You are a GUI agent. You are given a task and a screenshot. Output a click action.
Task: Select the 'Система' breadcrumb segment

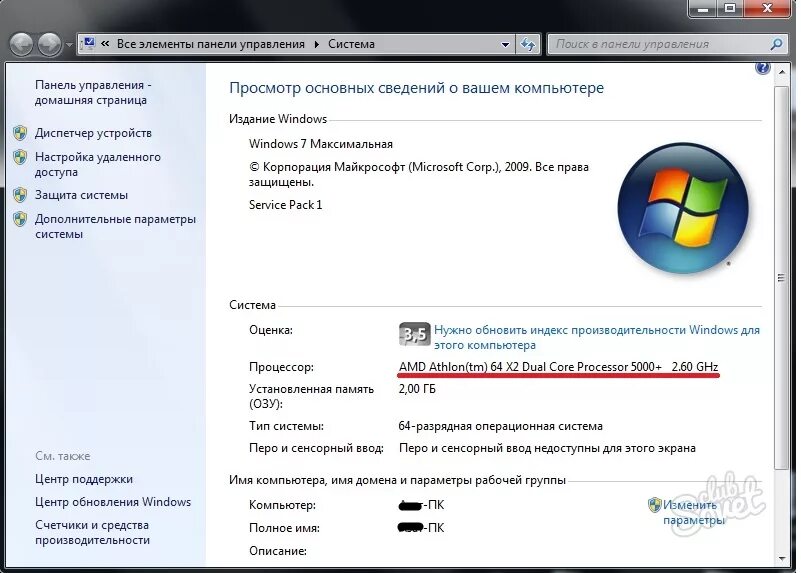[x=351, y=44]
